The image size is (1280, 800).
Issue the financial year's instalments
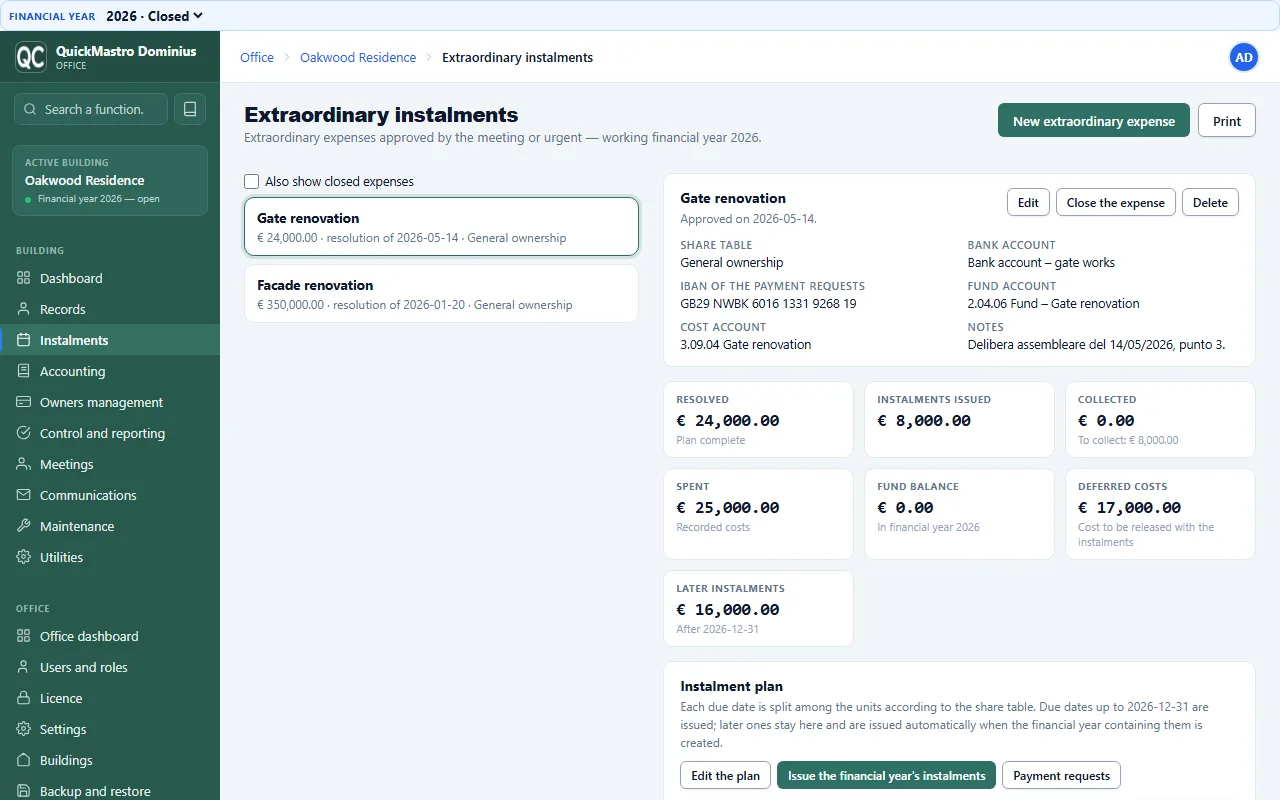(886, 775)
